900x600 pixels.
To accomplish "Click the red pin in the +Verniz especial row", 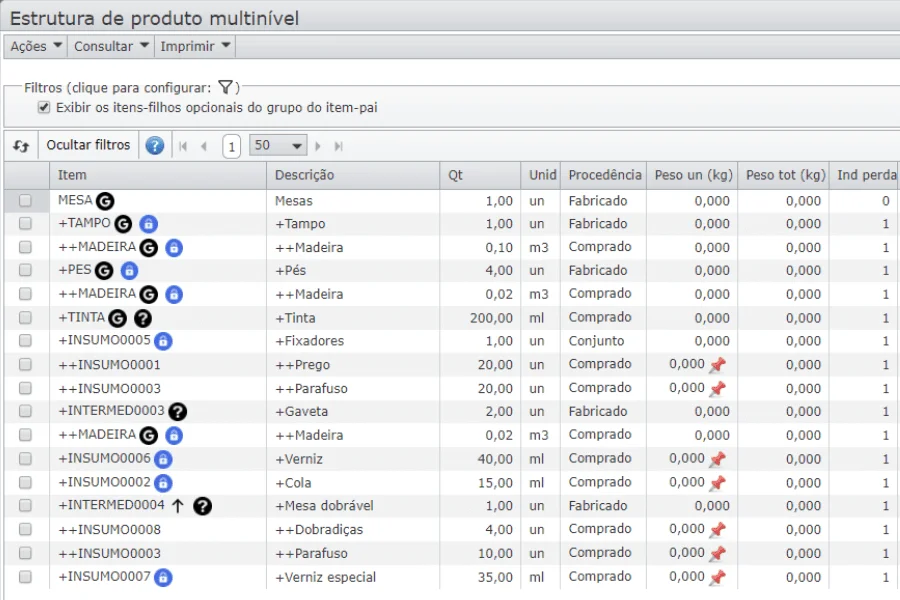I will point(717,578).
